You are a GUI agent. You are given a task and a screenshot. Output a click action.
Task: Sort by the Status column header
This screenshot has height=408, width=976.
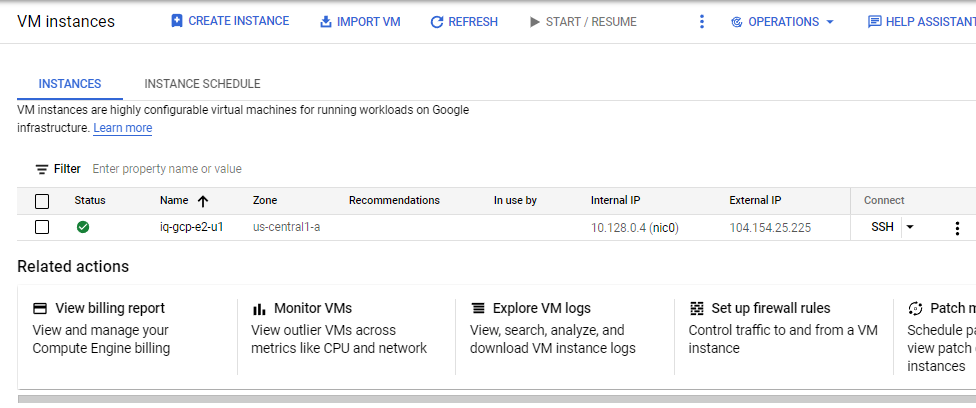click(90, 201)
